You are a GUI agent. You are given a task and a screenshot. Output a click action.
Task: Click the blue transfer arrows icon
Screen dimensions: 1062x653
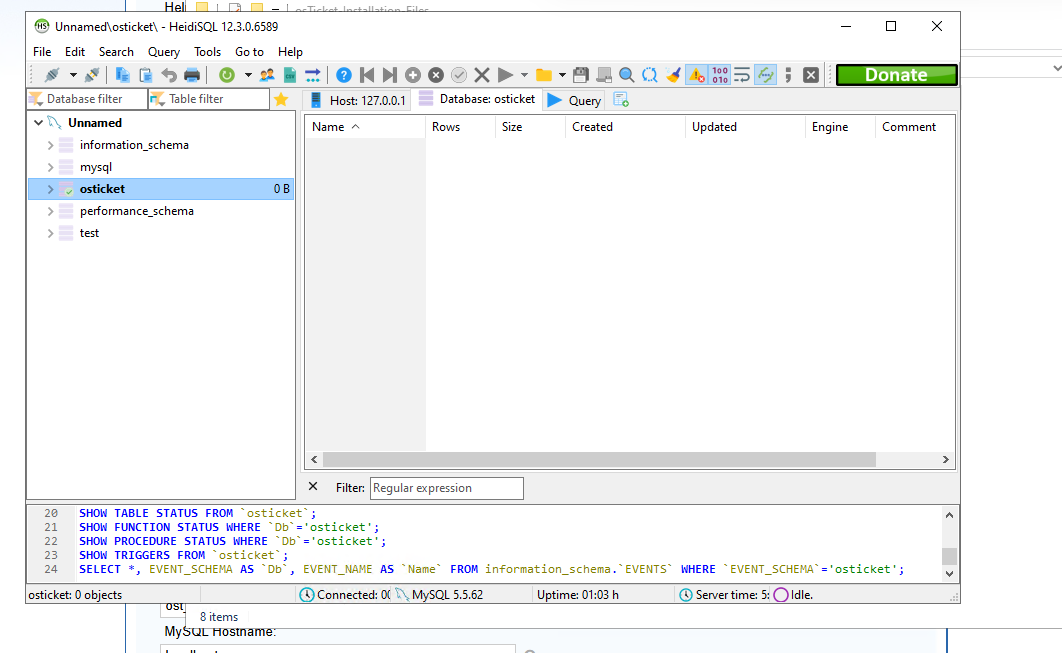click(x=312, y=75)
